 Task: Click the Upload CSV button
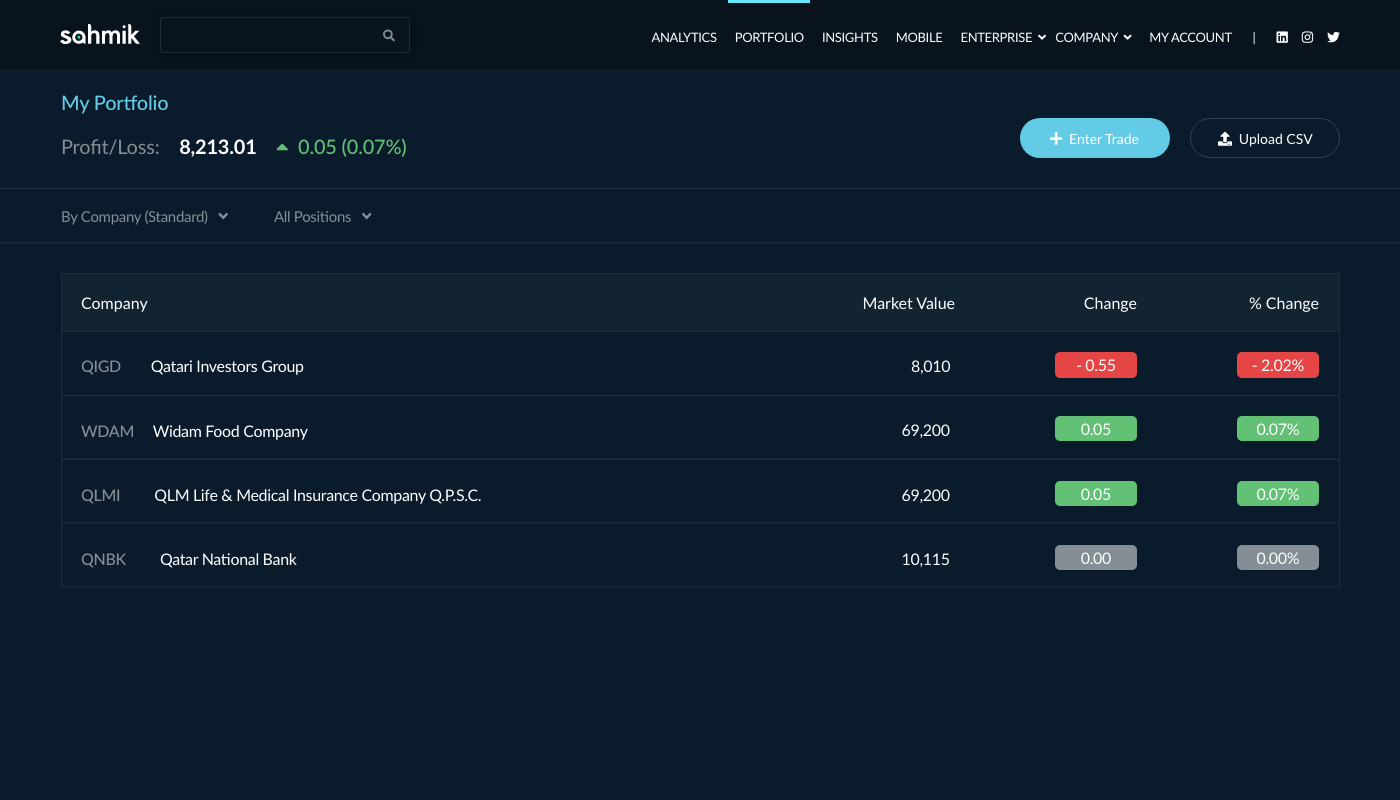tap(1265, 138)
